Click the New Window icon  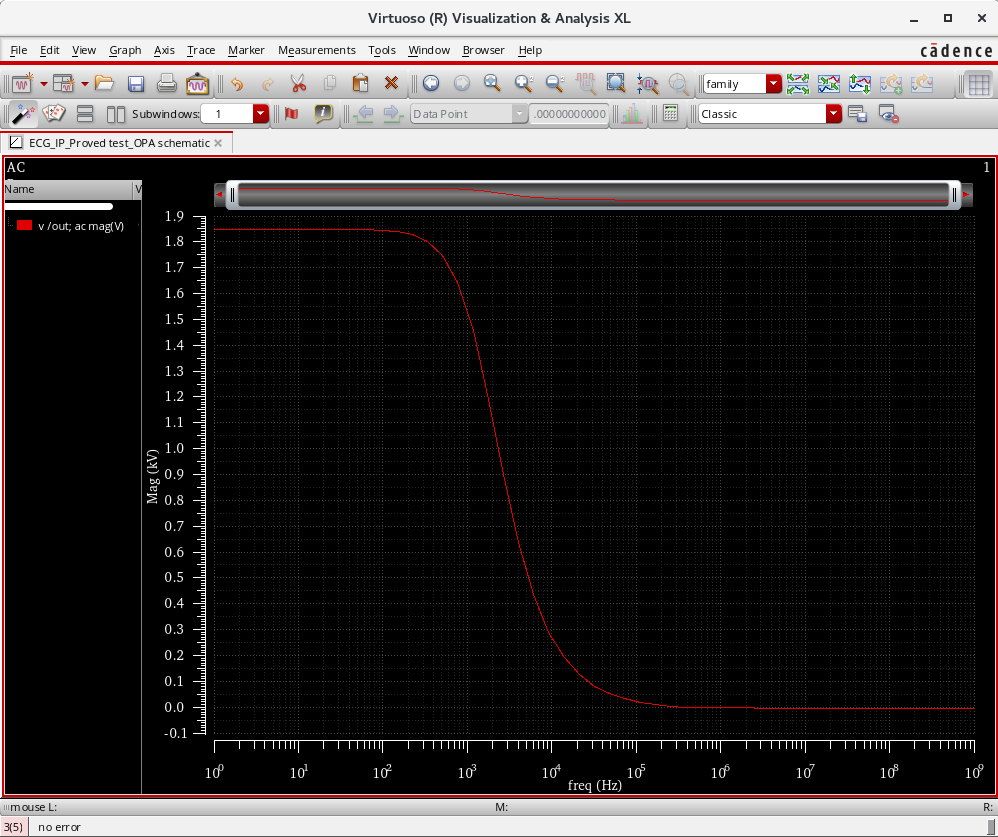(22, 83)
